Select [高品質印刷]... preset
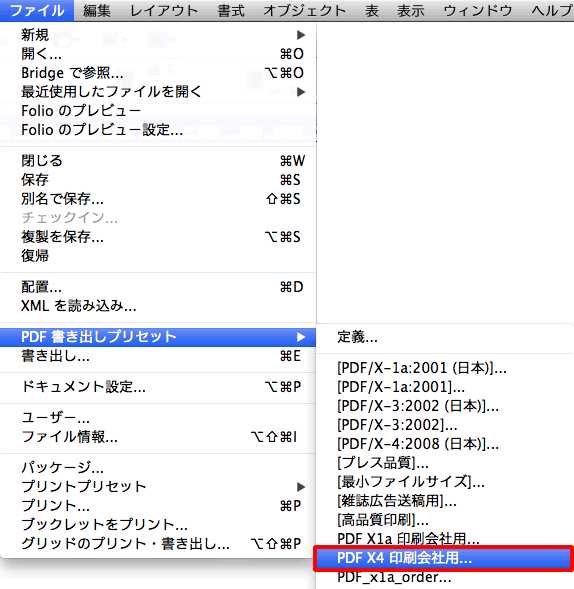Viewport: 574px width, 589px height. coord(445,520)
